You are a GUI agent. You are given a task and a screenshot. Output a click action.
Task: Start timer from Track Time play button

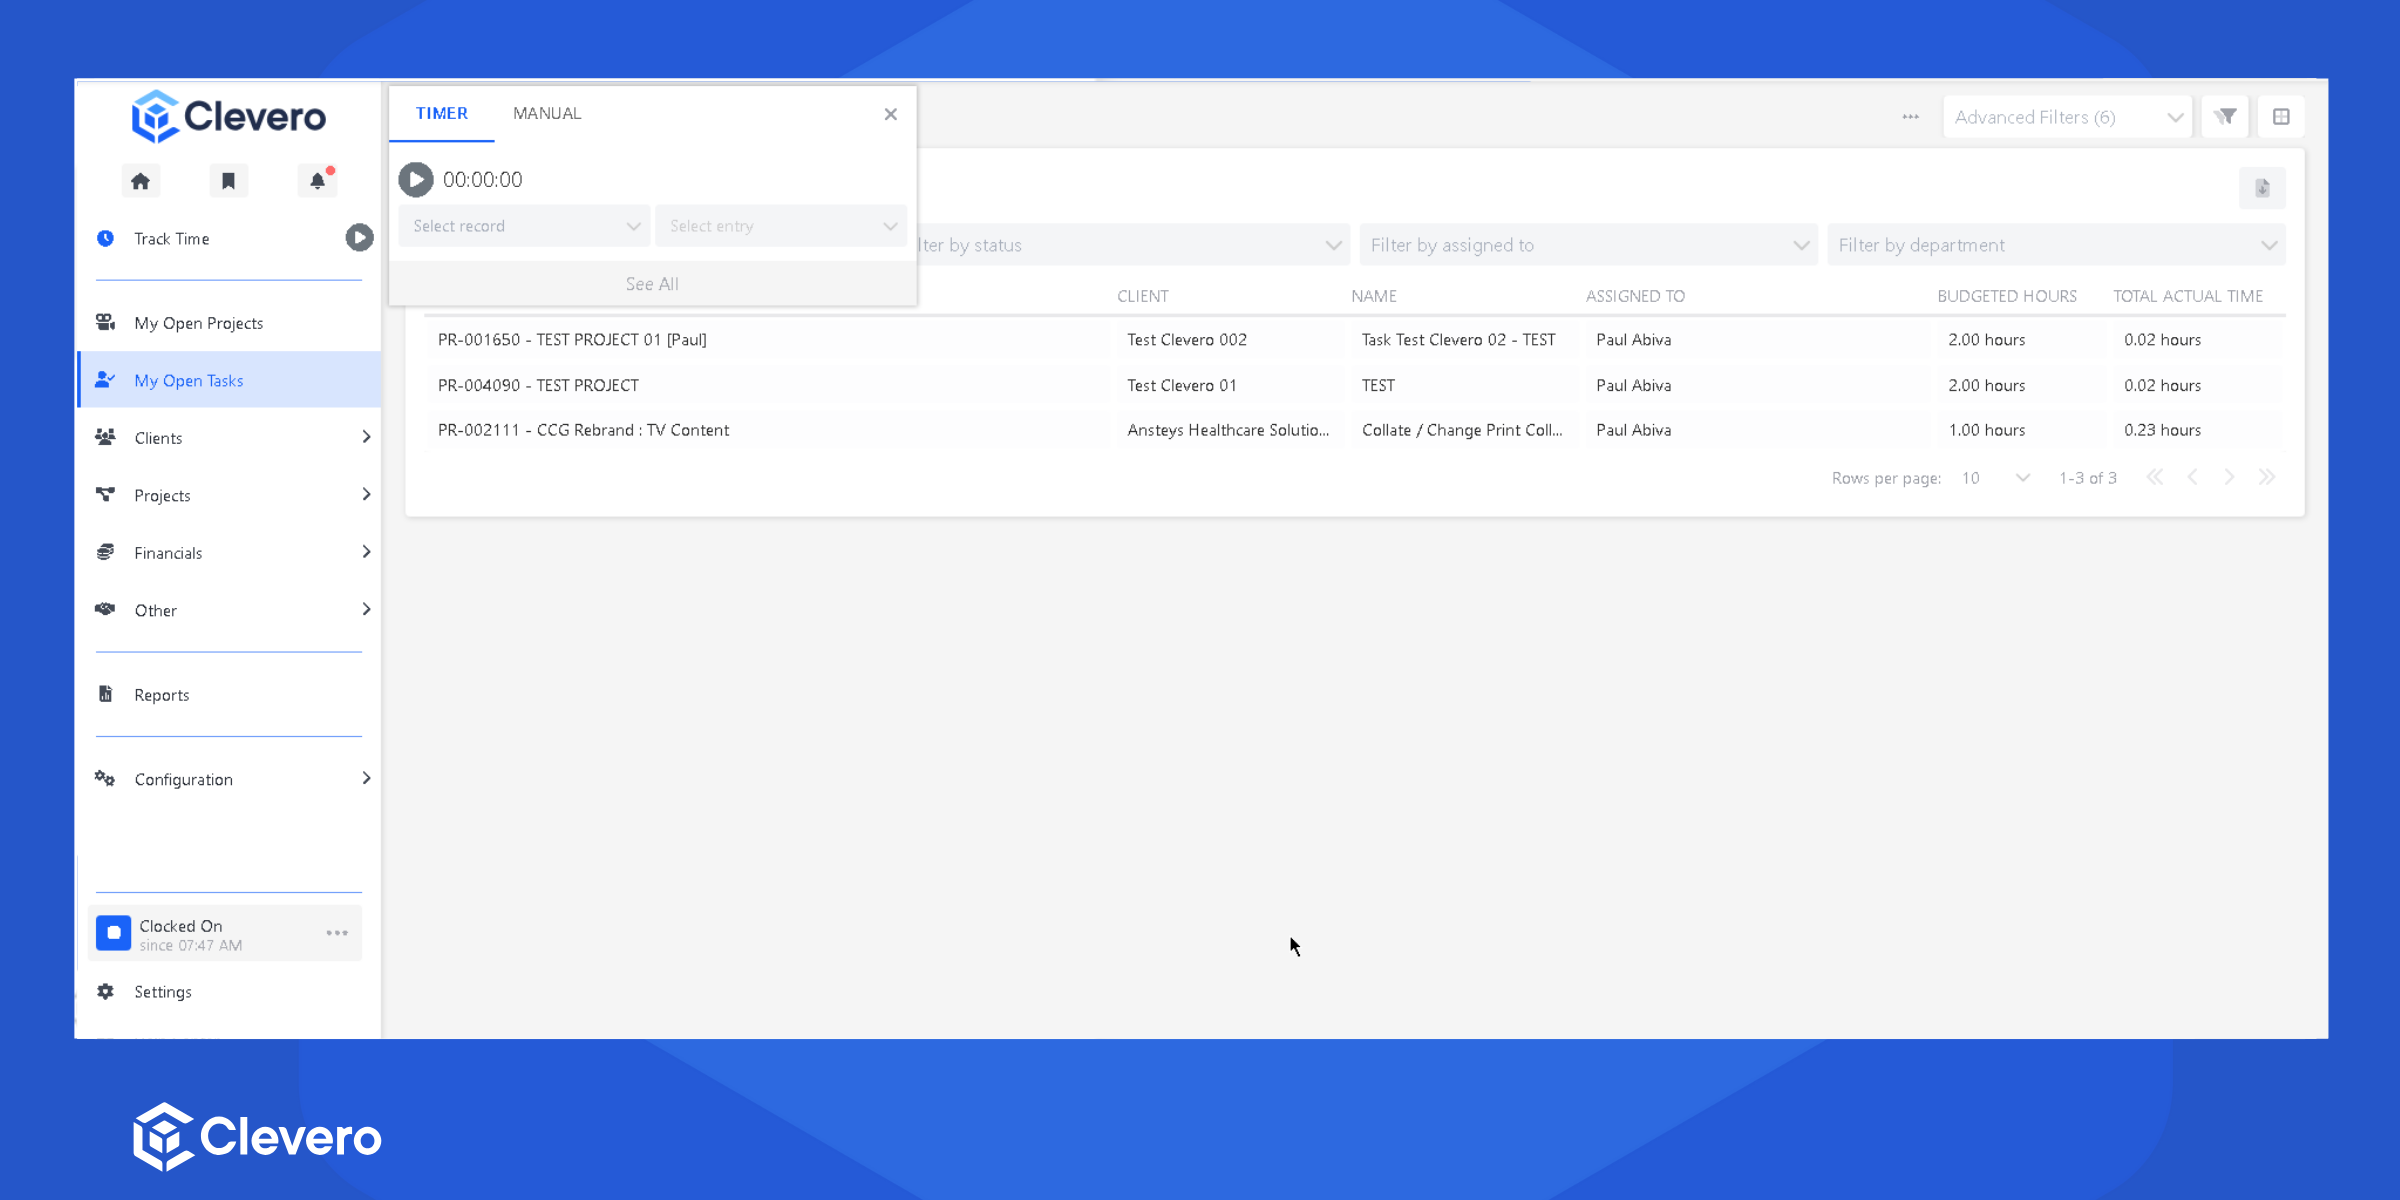point(359,238)
